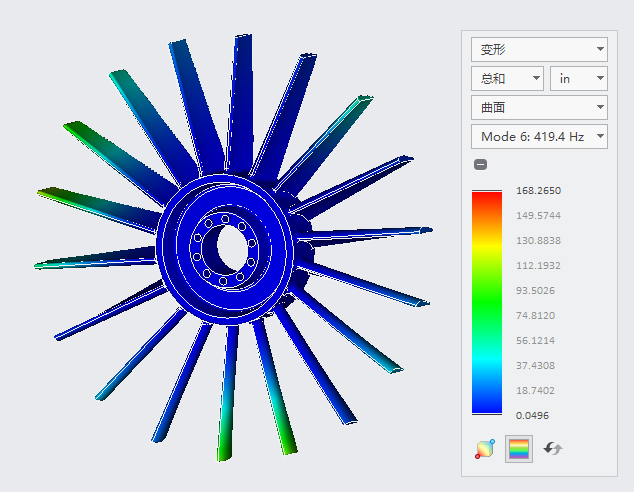Toggle the rainbow color legend icon
The image size is (634, 492).
coord(519,449)
